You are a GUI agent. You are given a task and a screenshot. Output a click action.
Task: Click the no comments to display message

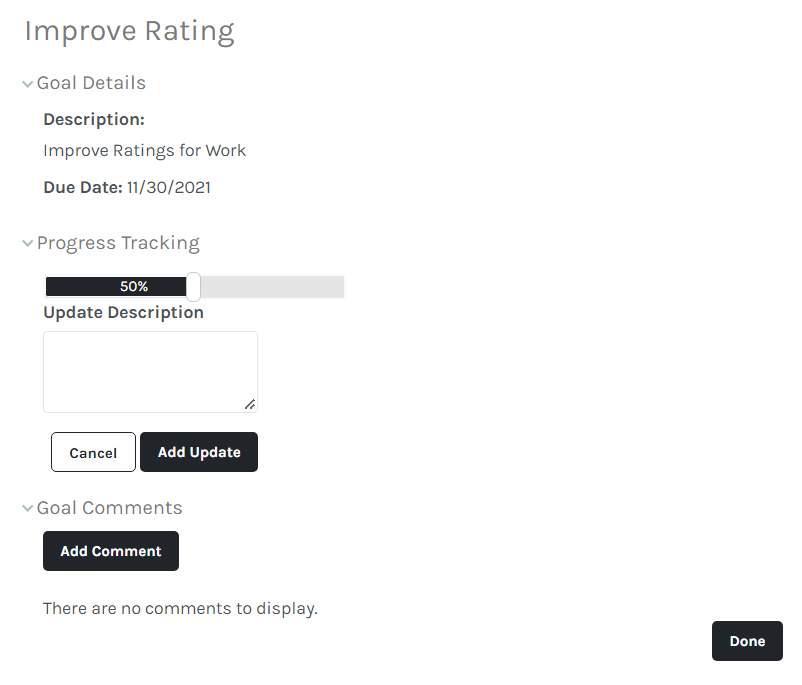click(180, 608)
